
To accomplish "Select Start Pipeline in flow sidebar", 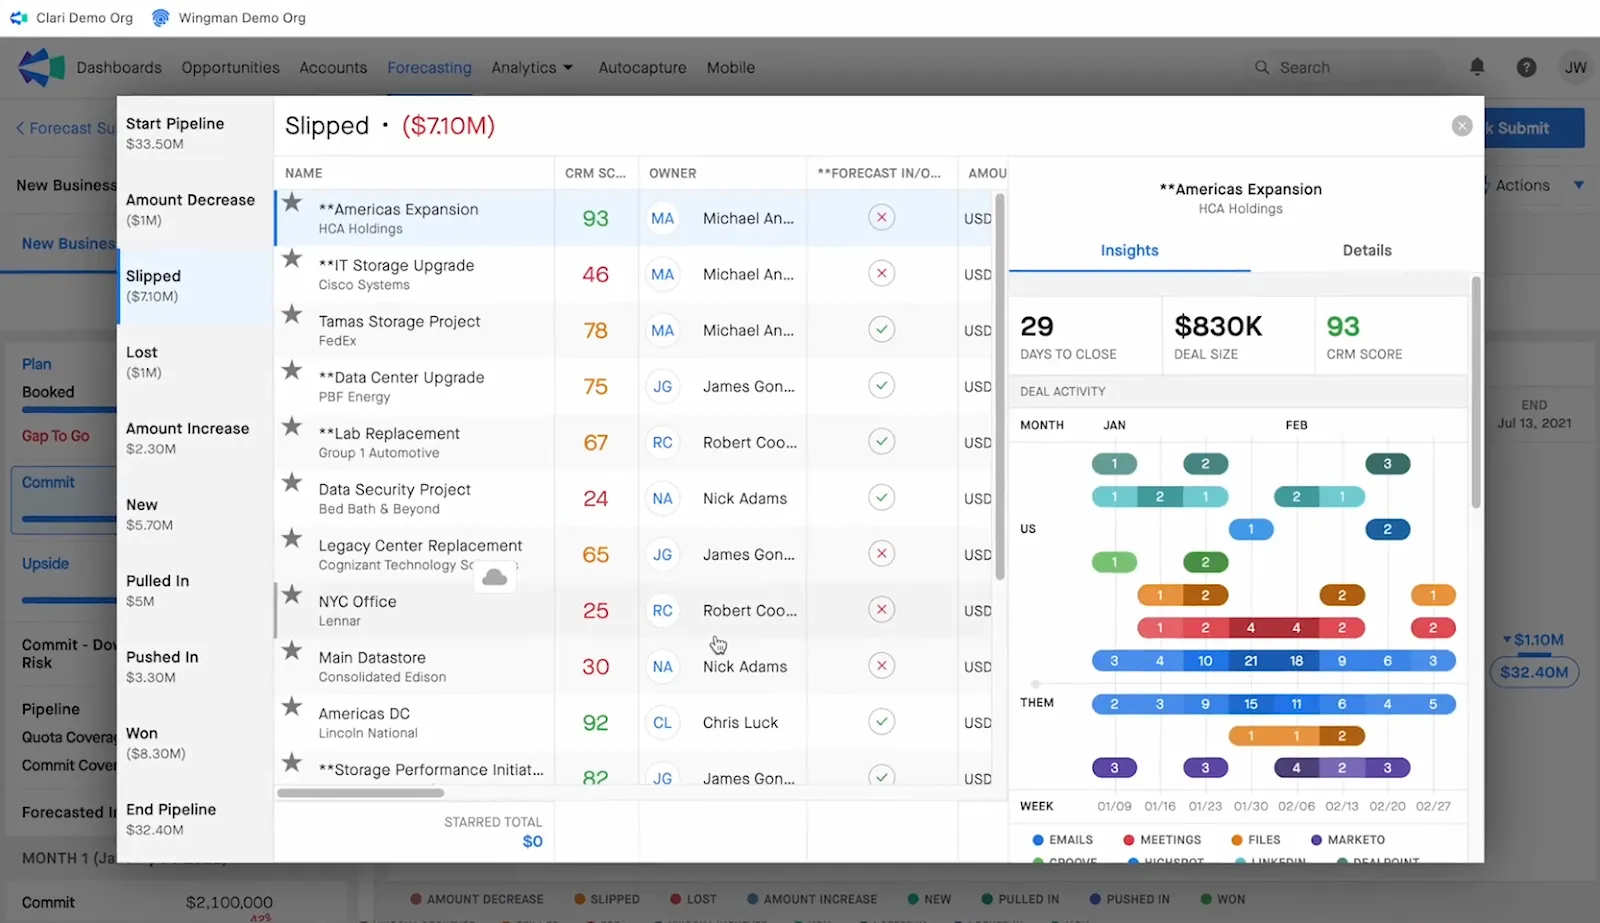I will point(195,133).
